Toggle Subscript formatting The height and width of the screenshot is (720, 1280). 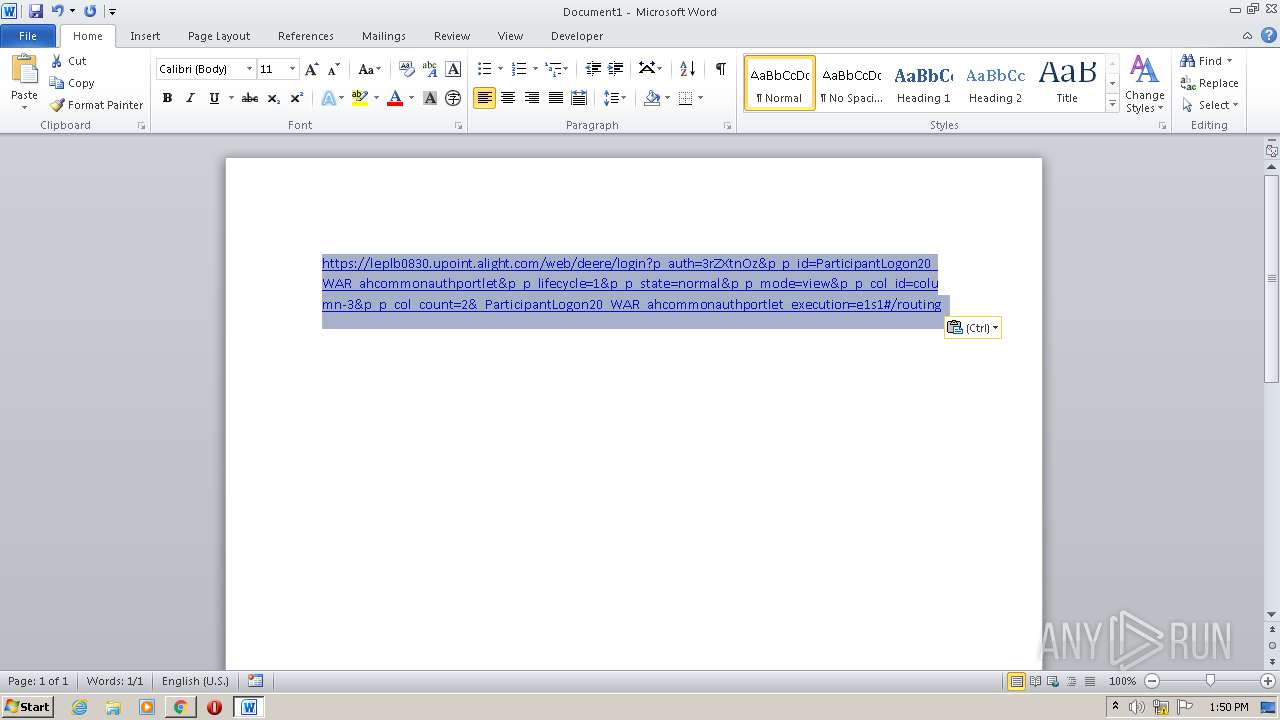tap(273, 98)
